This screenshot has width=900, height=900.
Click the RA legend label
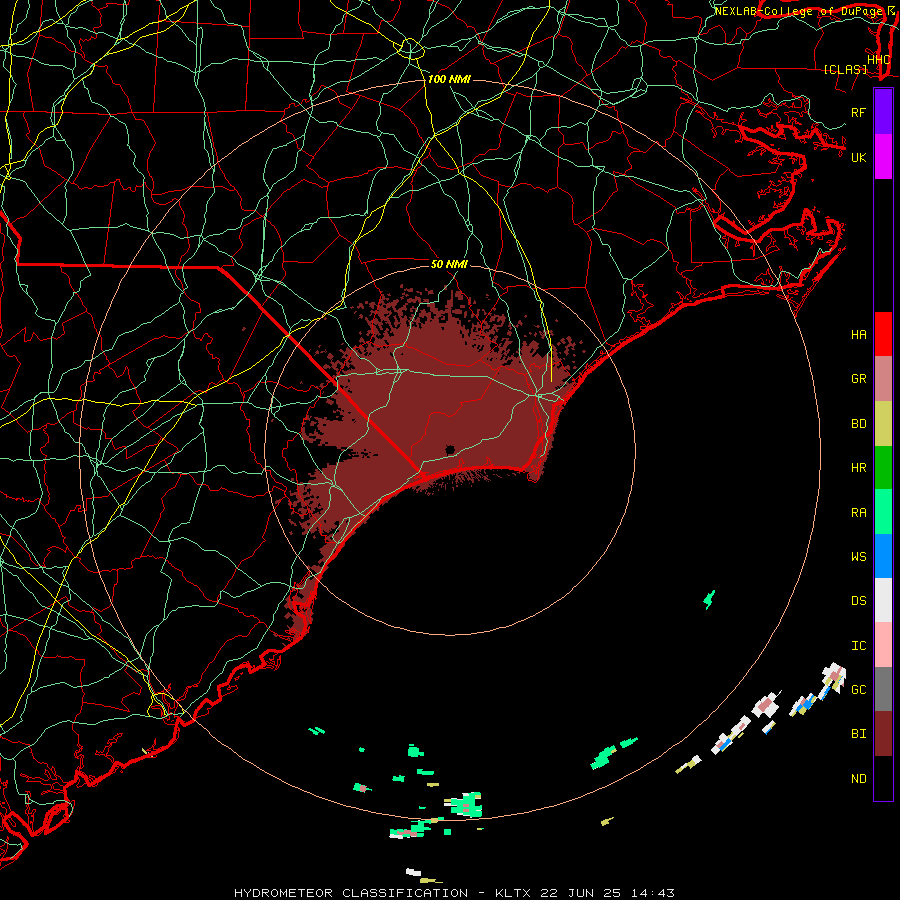click(859, 513)
